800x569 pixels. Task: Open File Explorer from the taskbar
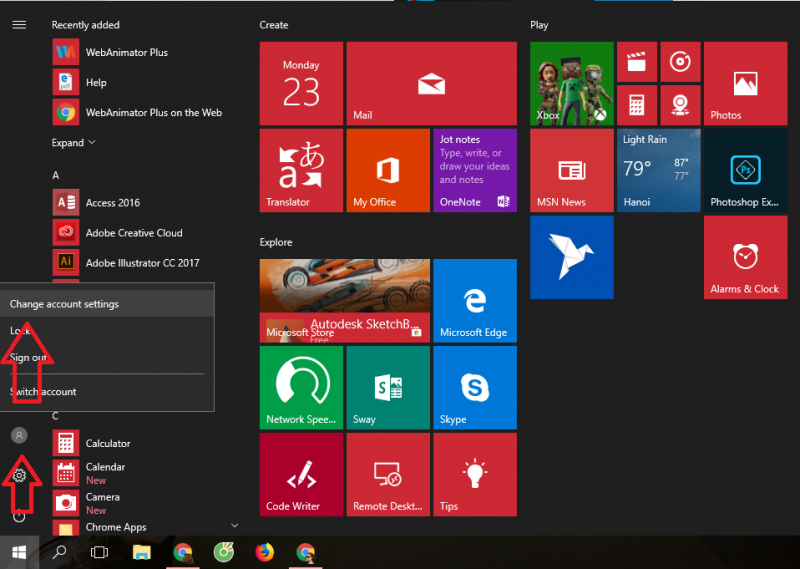point(141,552)
